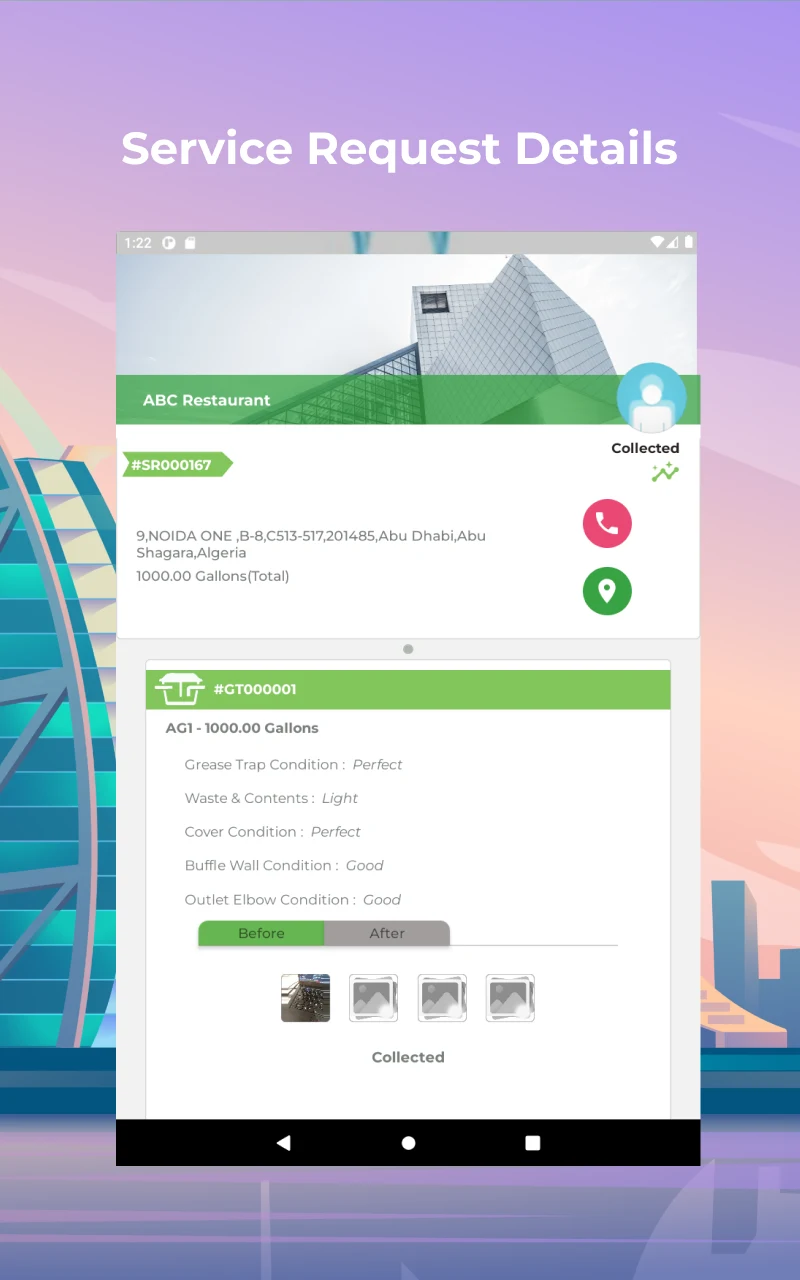Tap the battery icon in status bar
The image size is (800, 1280).
689,242
